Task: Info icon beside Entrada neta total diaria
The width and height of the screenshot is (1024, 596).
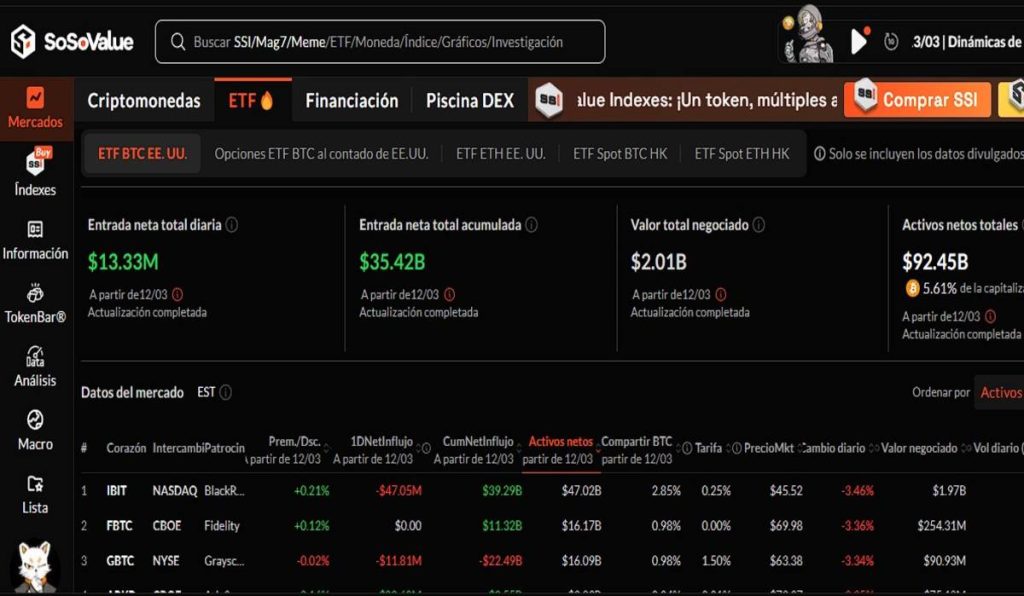Action: pyautogui.click(x=232, y=225)
